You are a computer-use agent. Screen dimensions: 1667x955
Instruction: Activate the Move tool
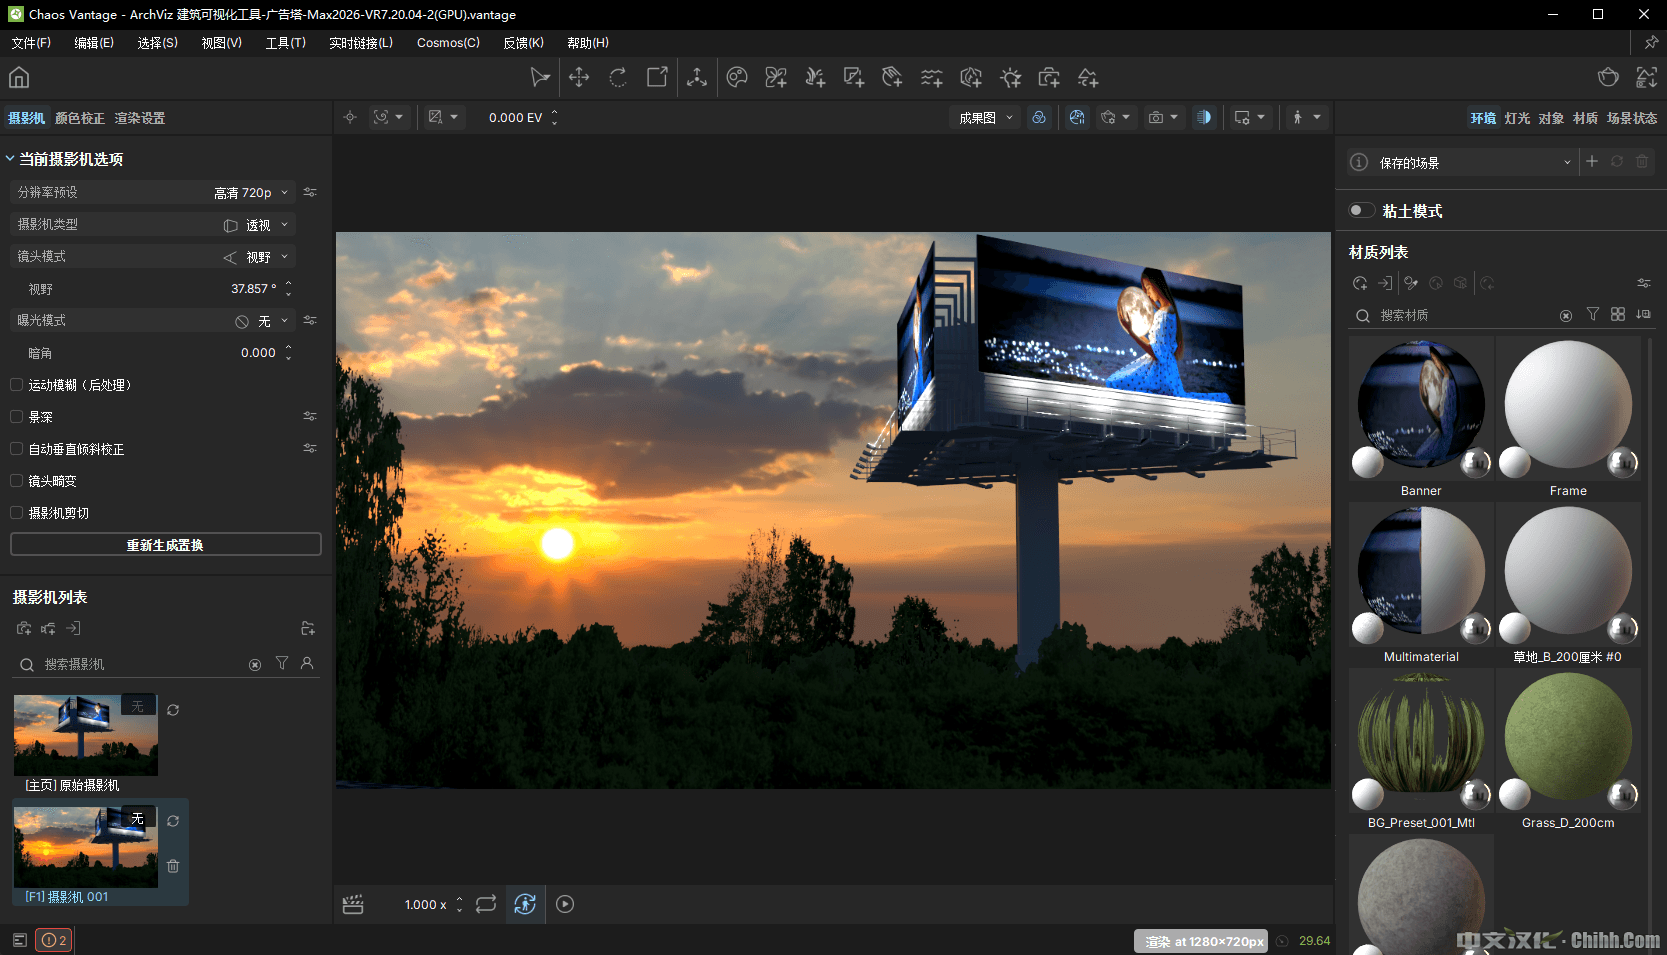(579, 78)
